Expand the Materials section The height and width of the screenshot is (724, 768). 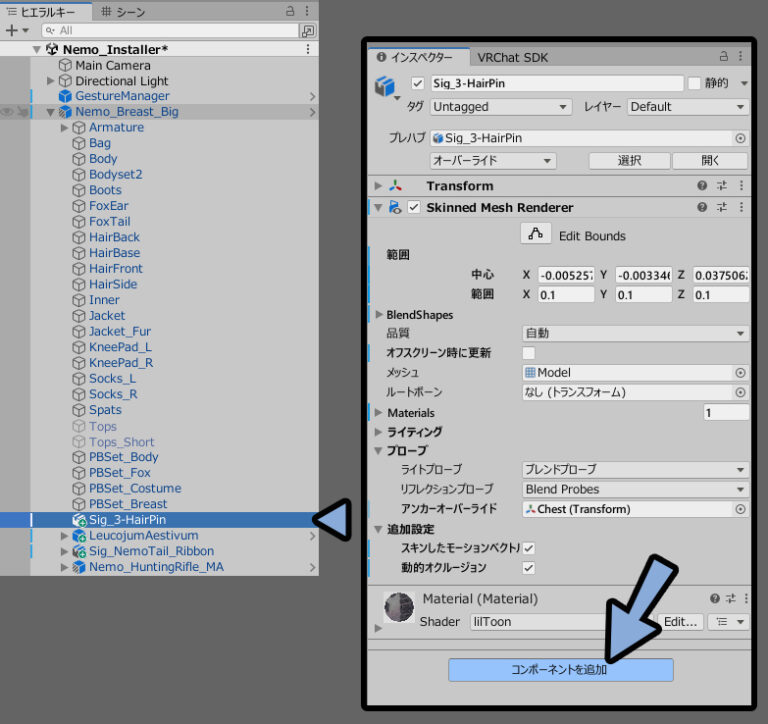pos(379,413)
